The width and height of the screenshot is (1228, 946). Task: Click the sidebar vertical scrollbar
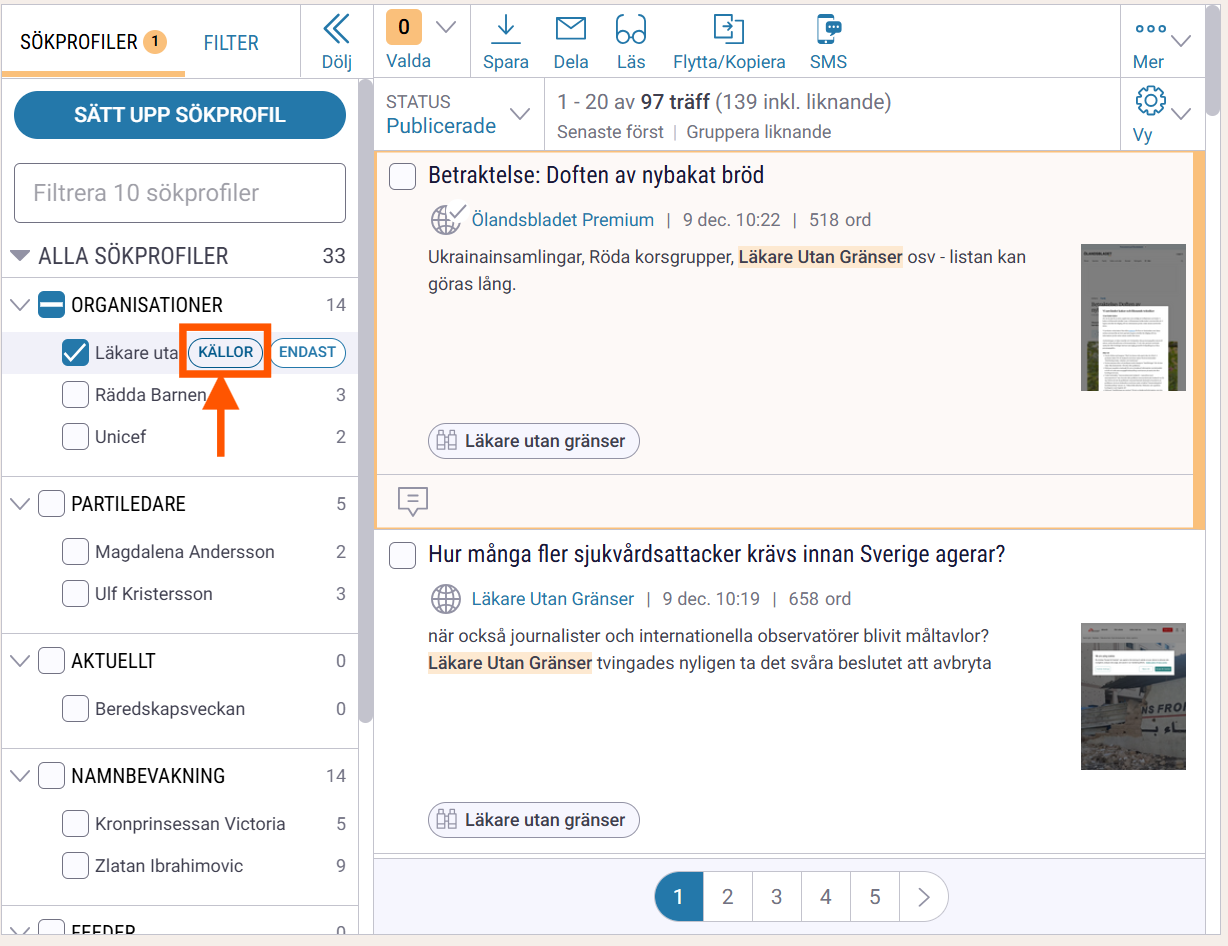[365, 400]
